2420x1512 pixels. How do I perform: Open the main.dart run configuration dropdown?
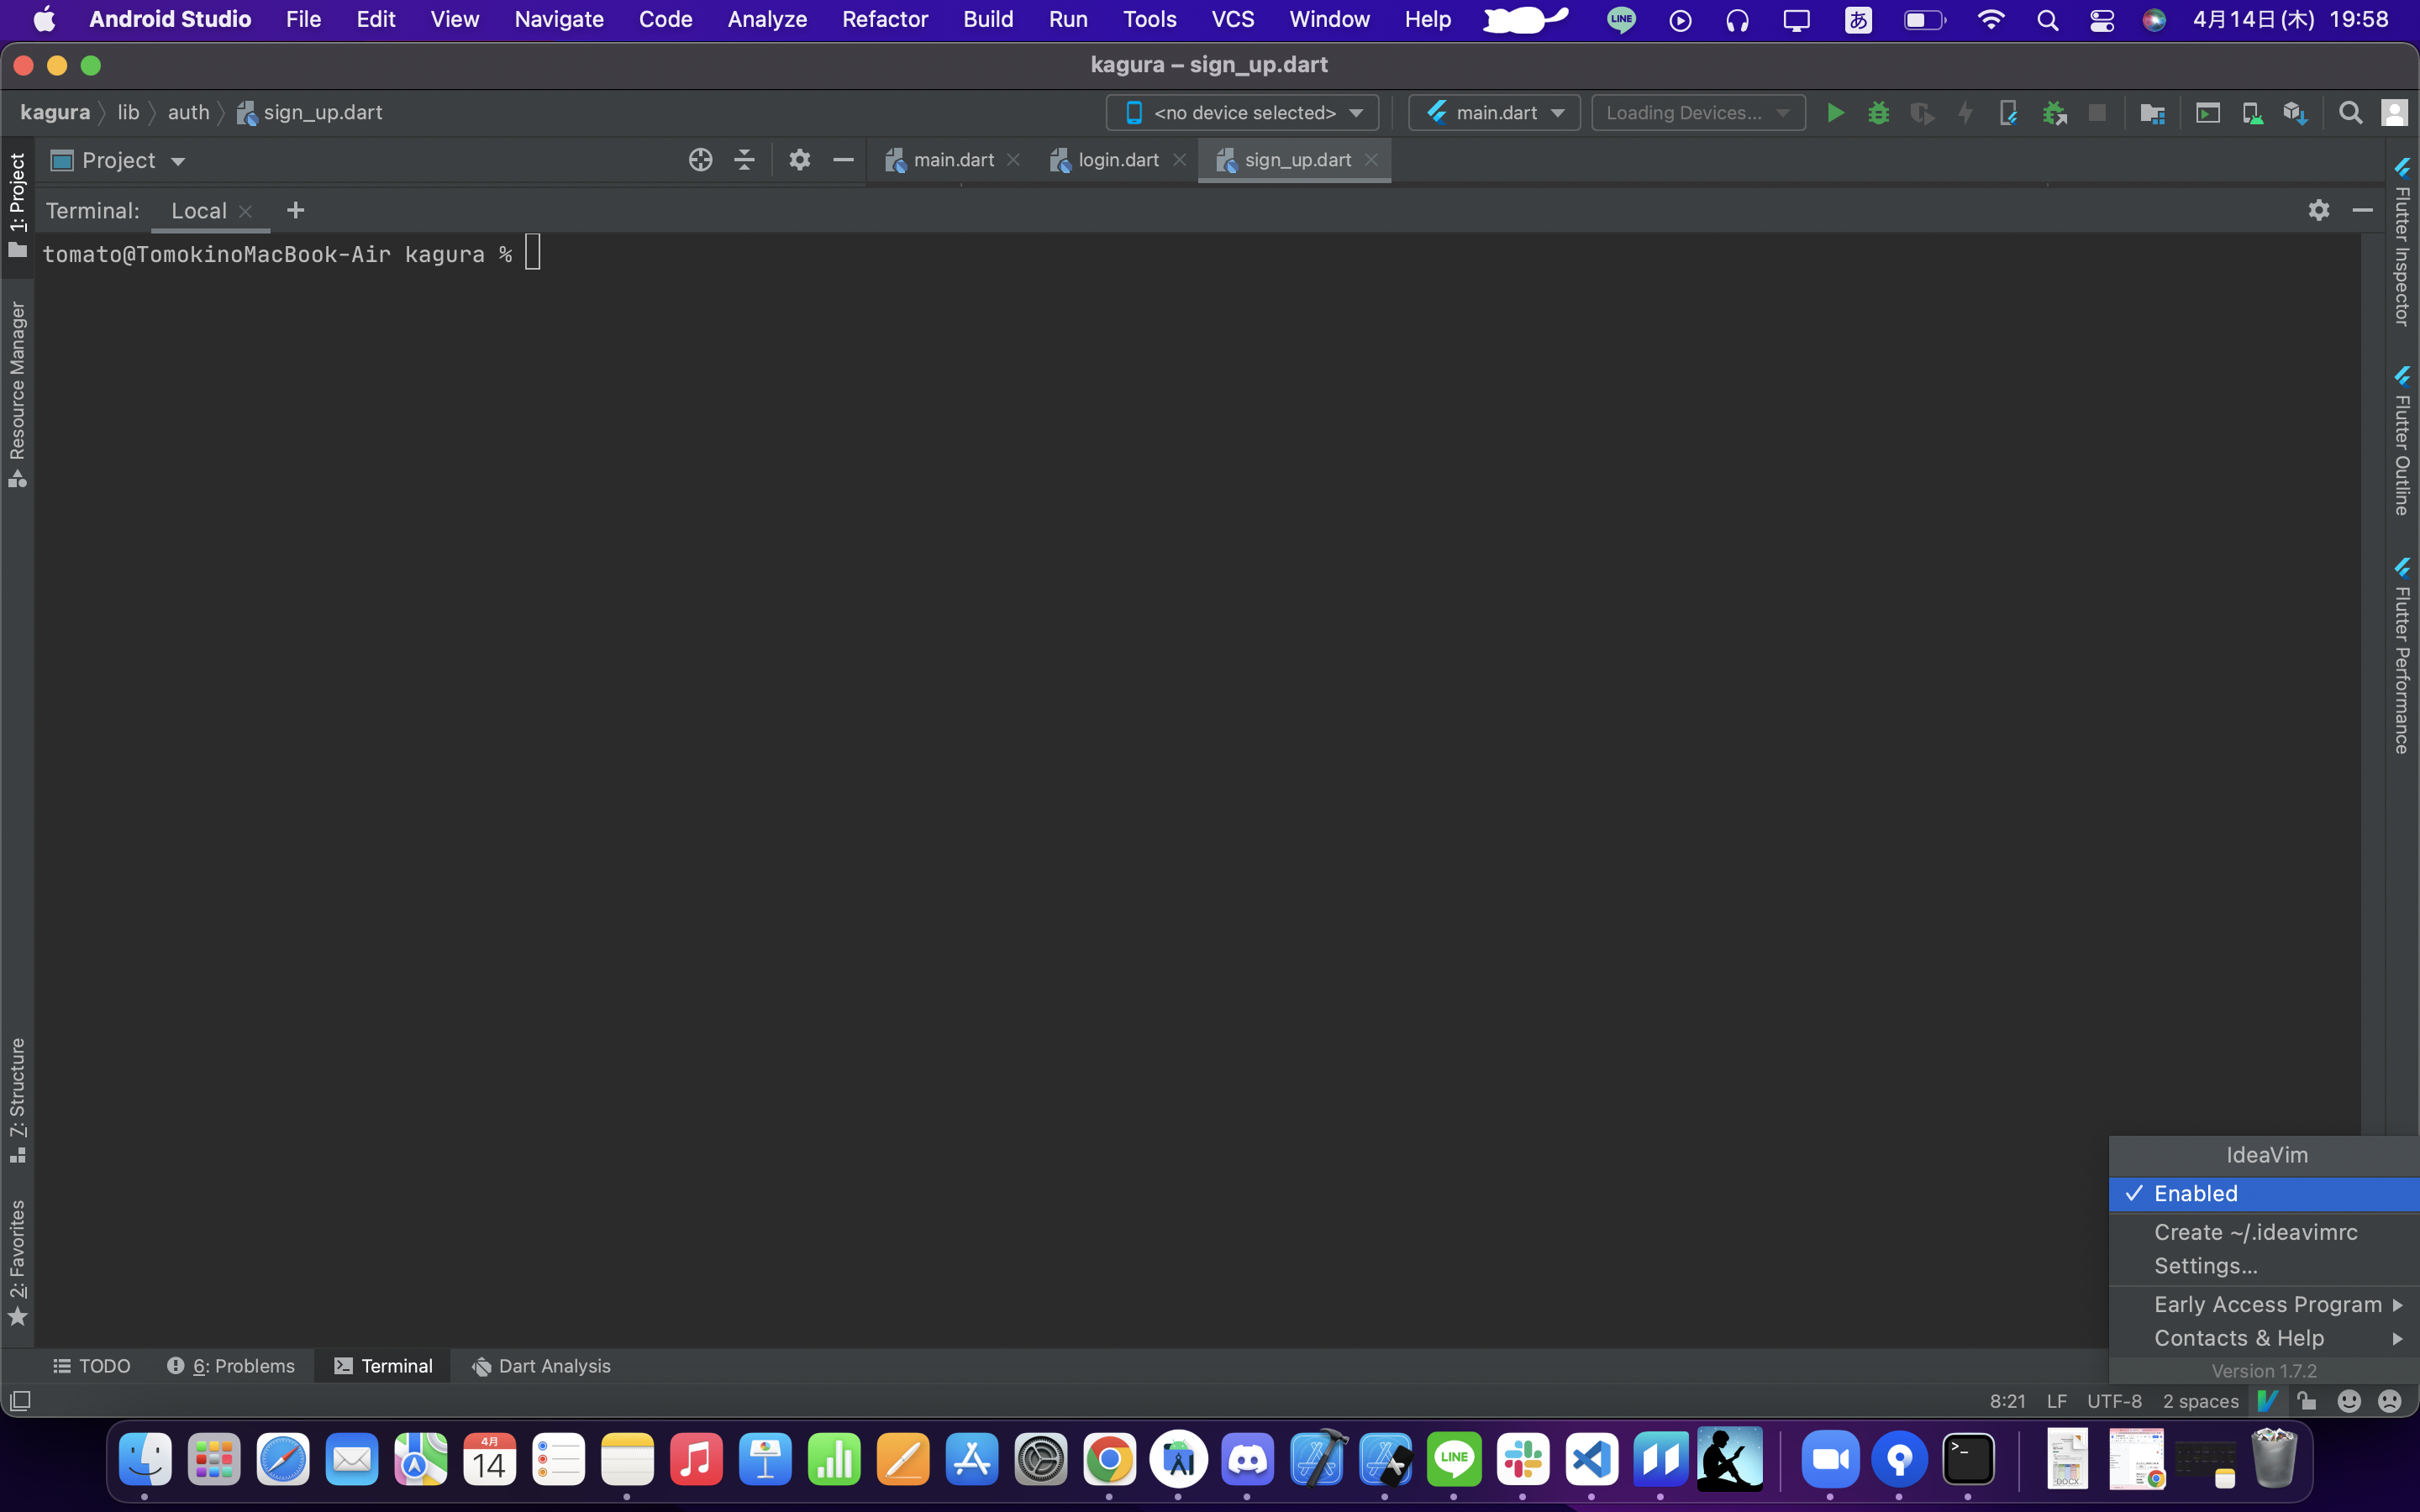pos(1493,112)
